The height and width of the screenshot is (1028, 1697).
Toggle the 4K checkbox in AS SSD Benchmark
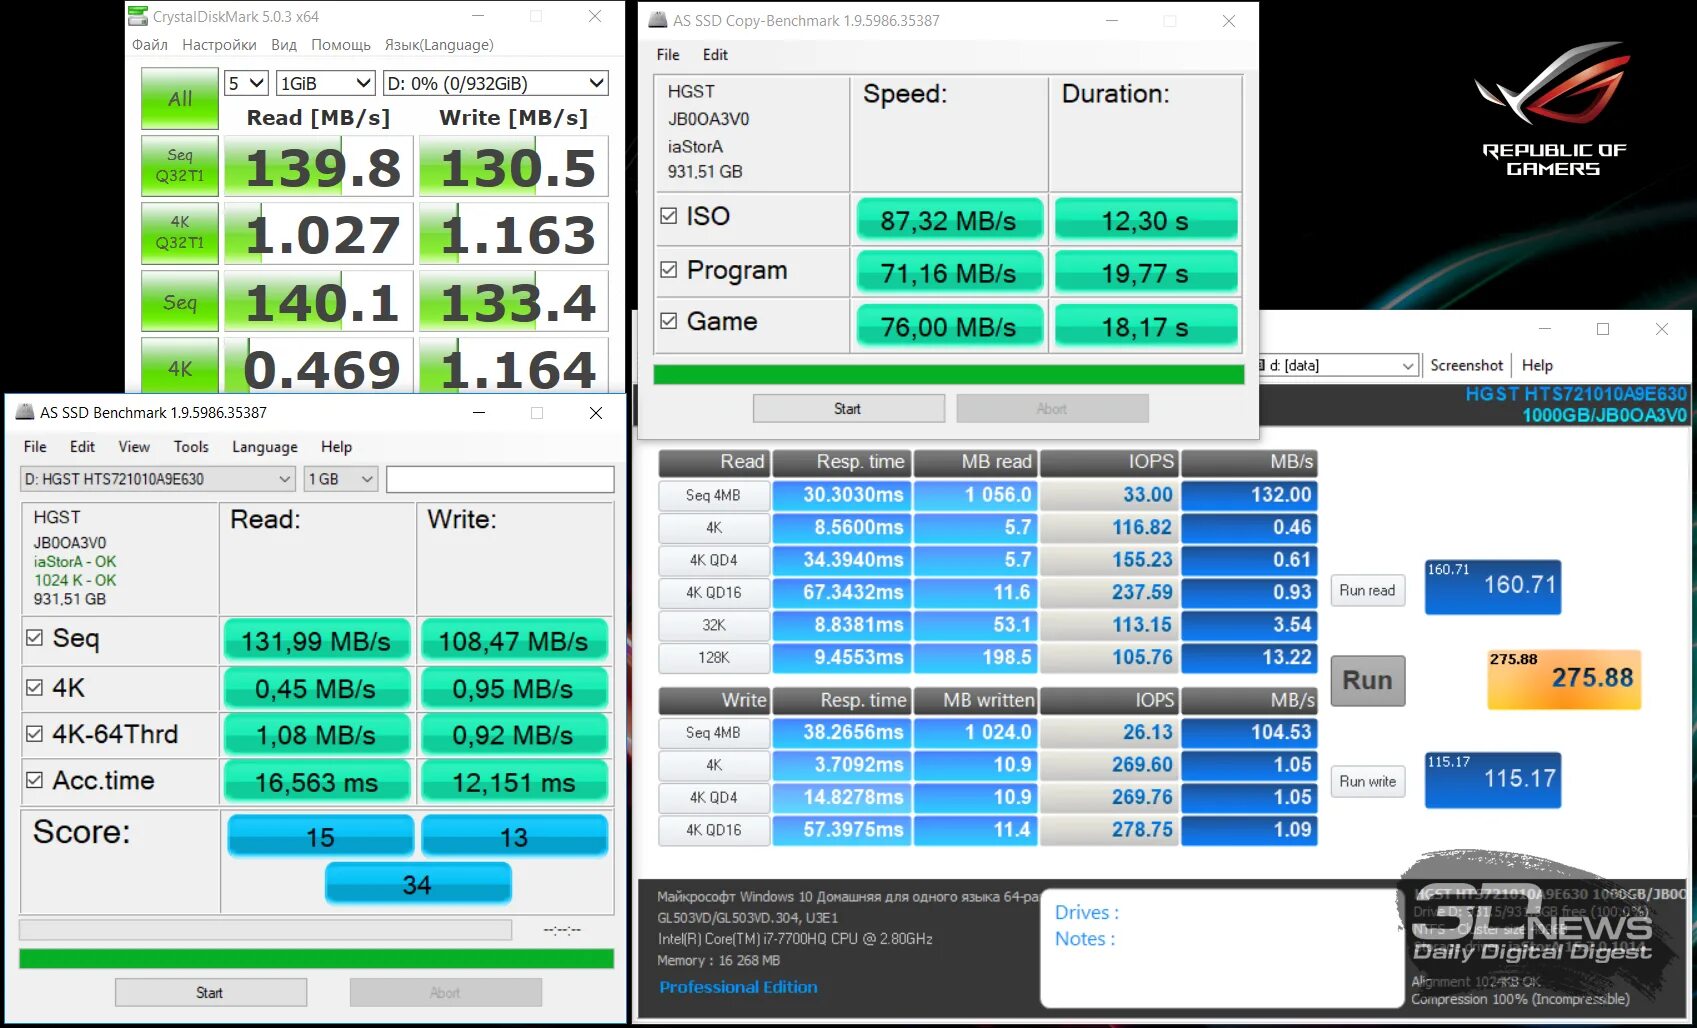34,688
